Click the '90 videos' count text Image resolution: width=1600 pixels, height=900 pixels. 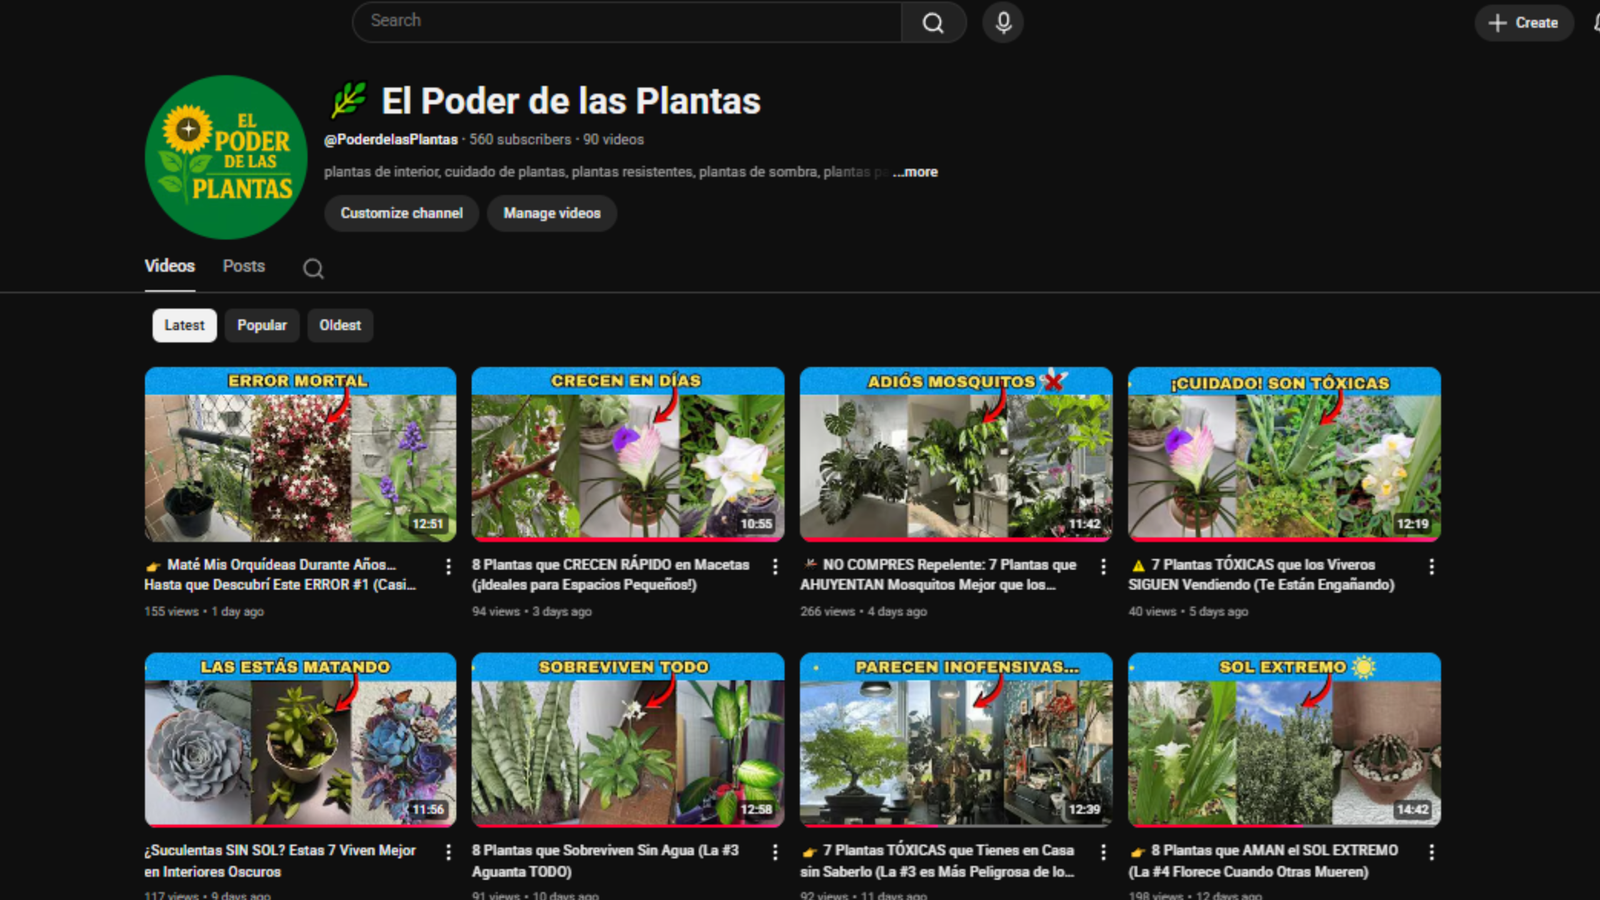coord(613,140)
